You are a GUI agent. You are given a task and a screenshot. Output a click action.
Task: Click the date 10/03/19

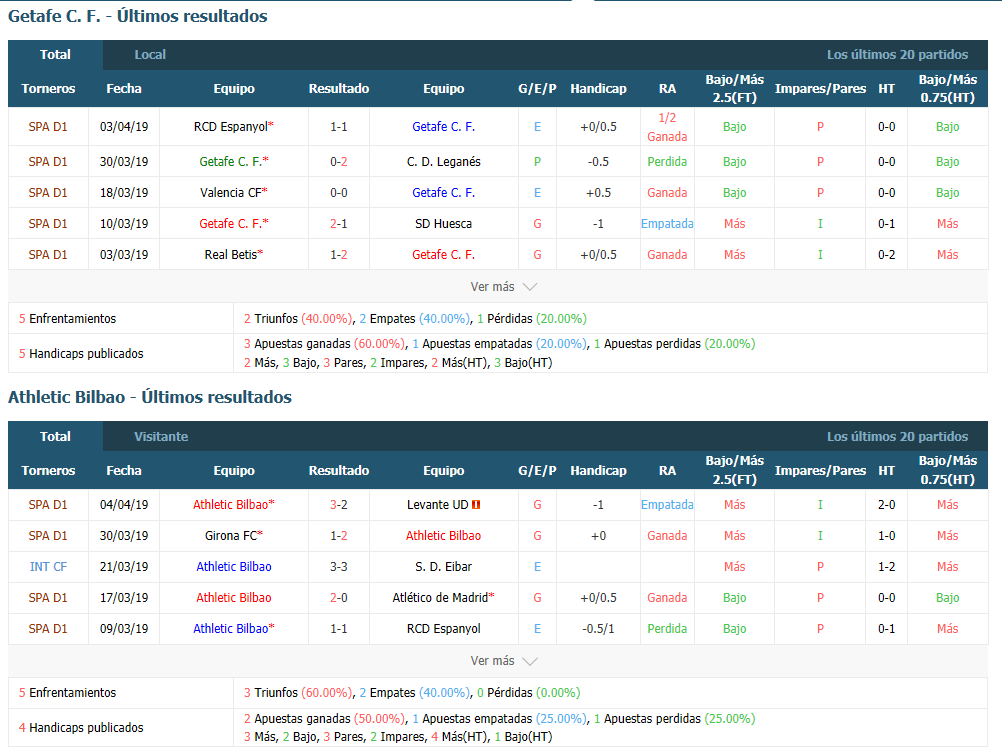(124, 224)
